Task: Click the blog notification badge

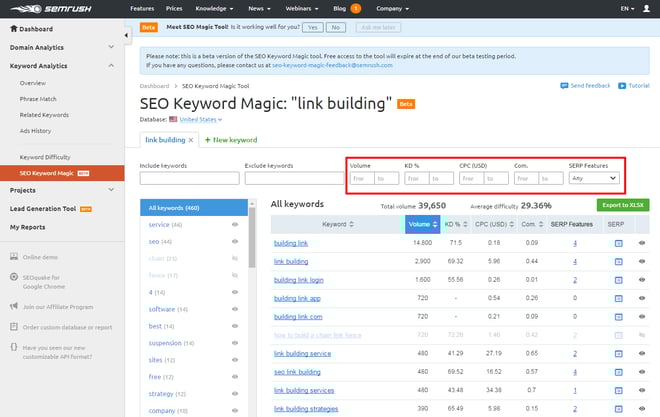Action: point(356,8)
